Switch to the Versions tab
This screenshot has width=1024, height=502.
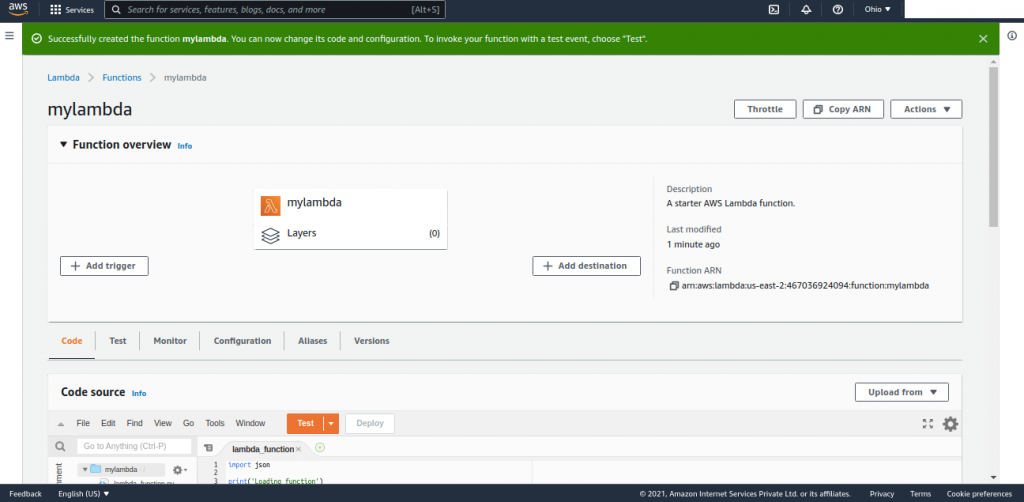(x=372, y=341)
